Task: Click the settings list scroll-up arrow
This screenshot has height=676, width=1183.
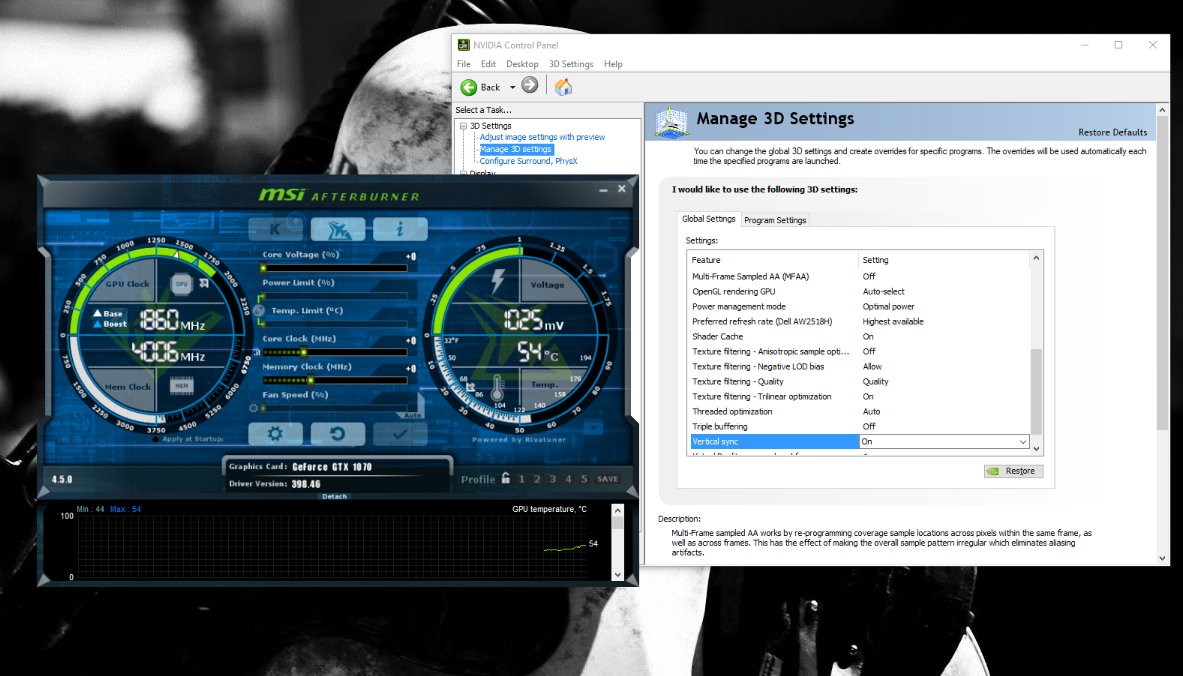Action: pos(1036,258)
